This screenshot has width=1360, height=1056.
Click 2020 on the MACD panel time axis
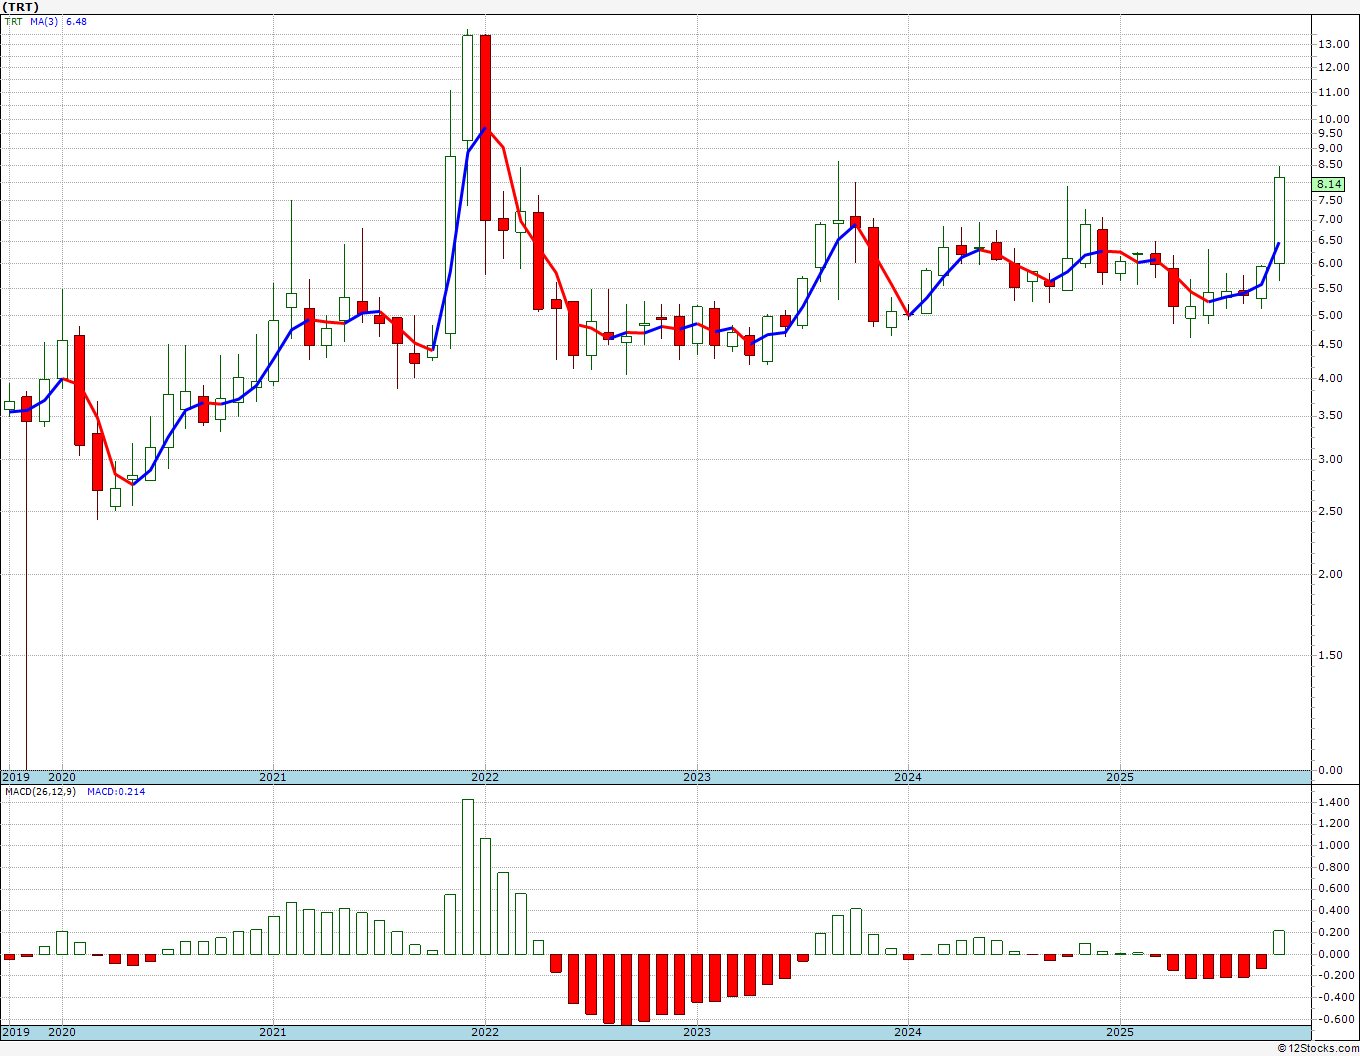coord(62,1032)
